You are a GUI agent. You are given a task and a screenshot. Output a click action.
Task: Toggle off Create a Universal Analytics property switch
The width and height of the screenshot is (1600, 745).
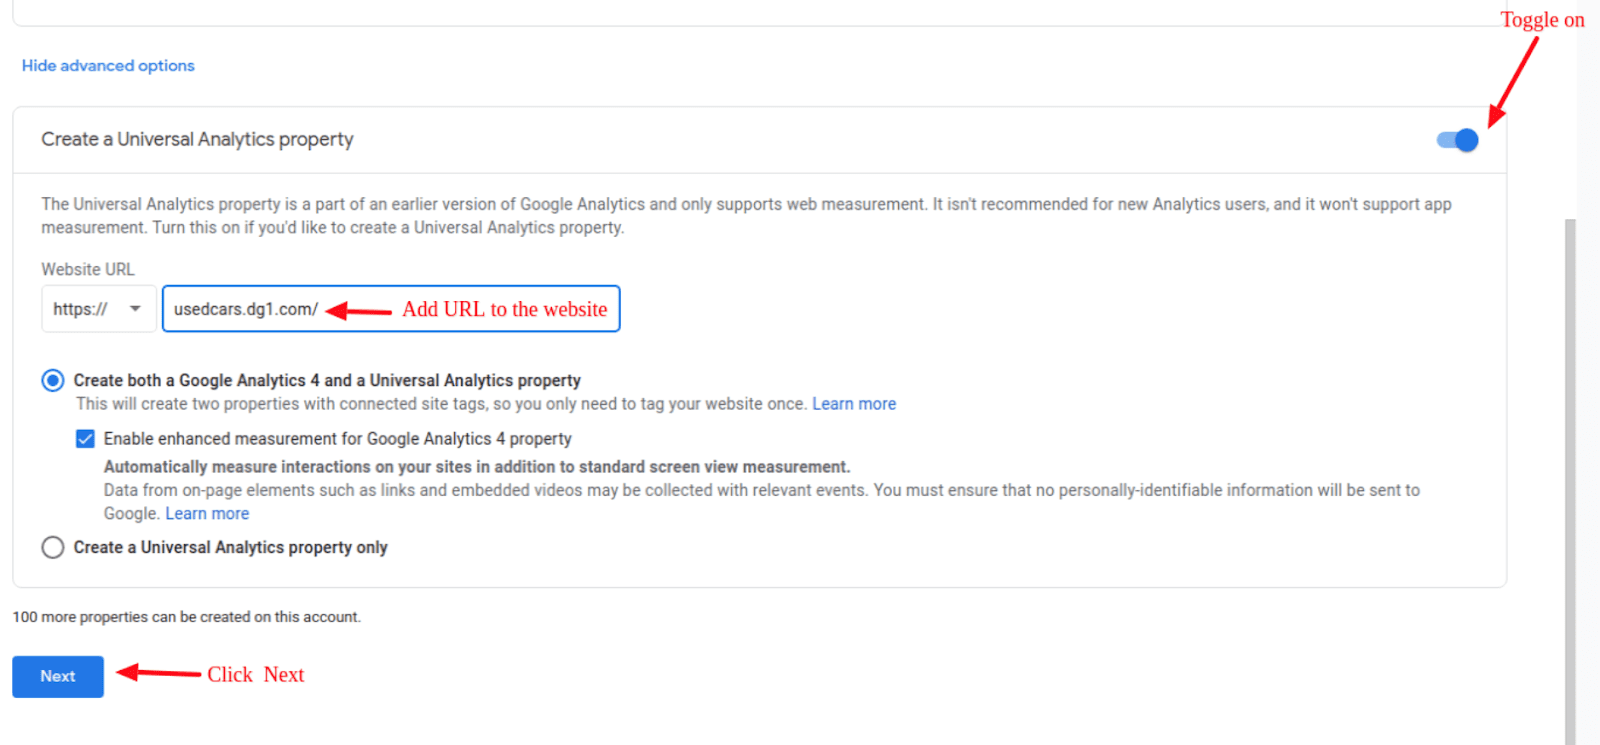pos(1457,140)
